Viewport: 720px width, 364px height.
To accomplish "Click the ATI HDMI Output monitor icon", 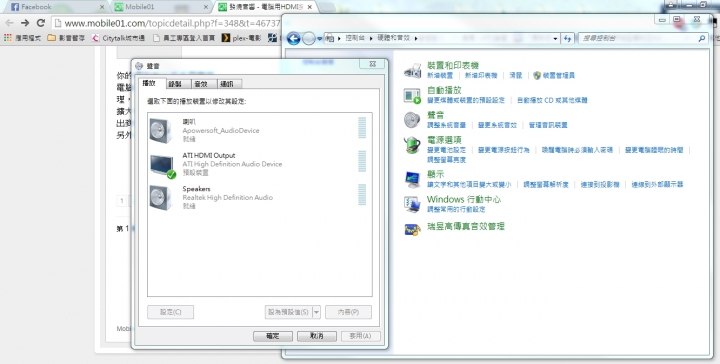I will point(163,165).
